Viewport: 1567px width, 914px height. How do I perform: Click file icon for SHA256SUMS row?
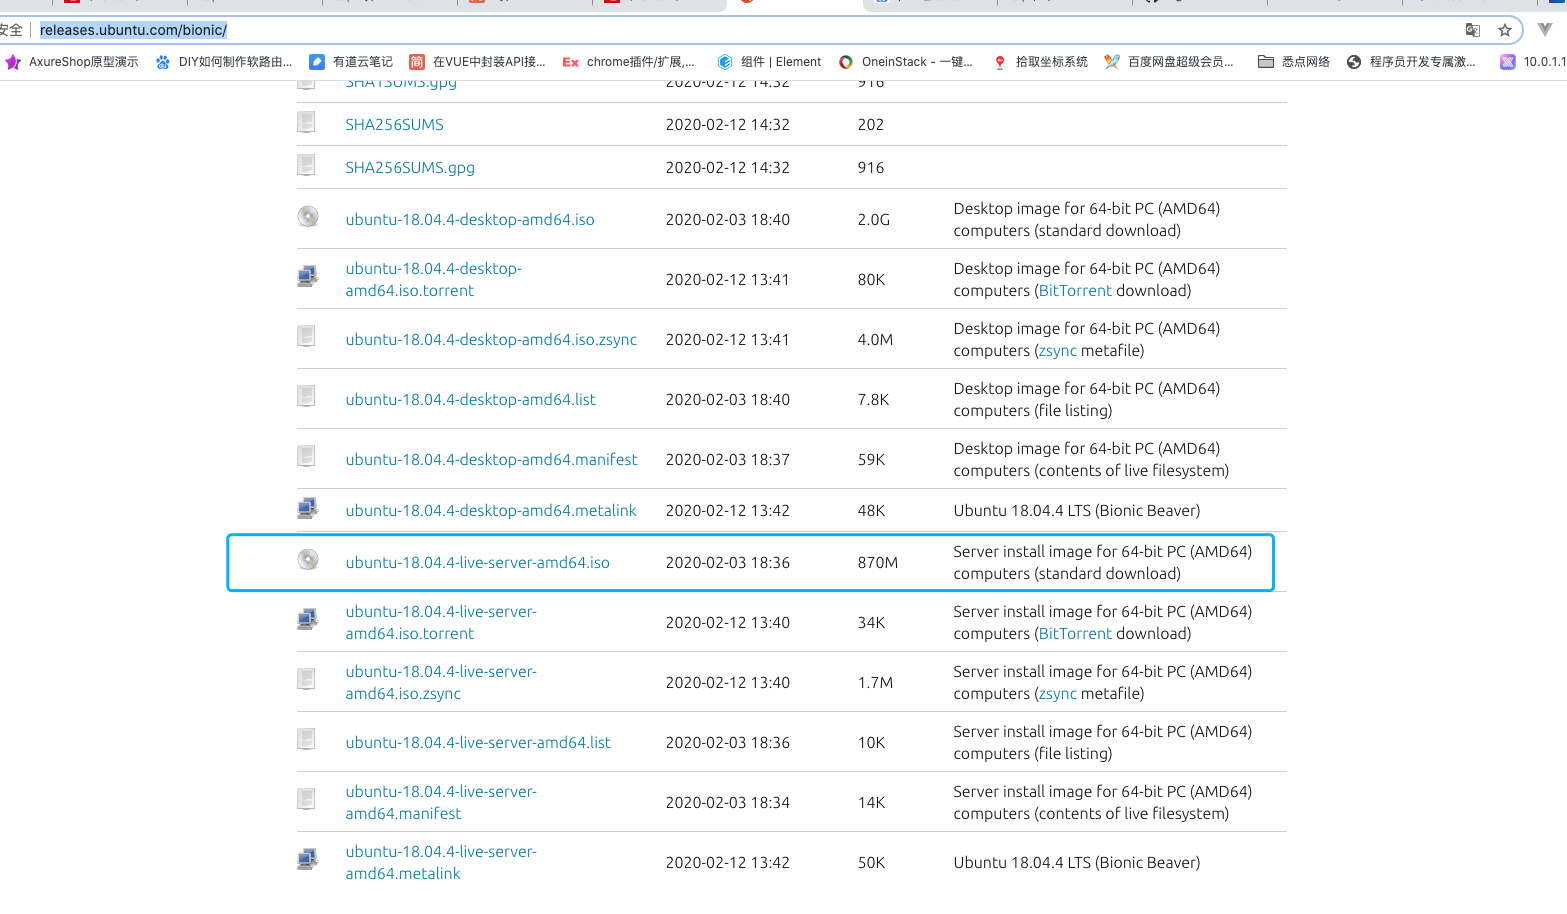[x=307, y=122]
